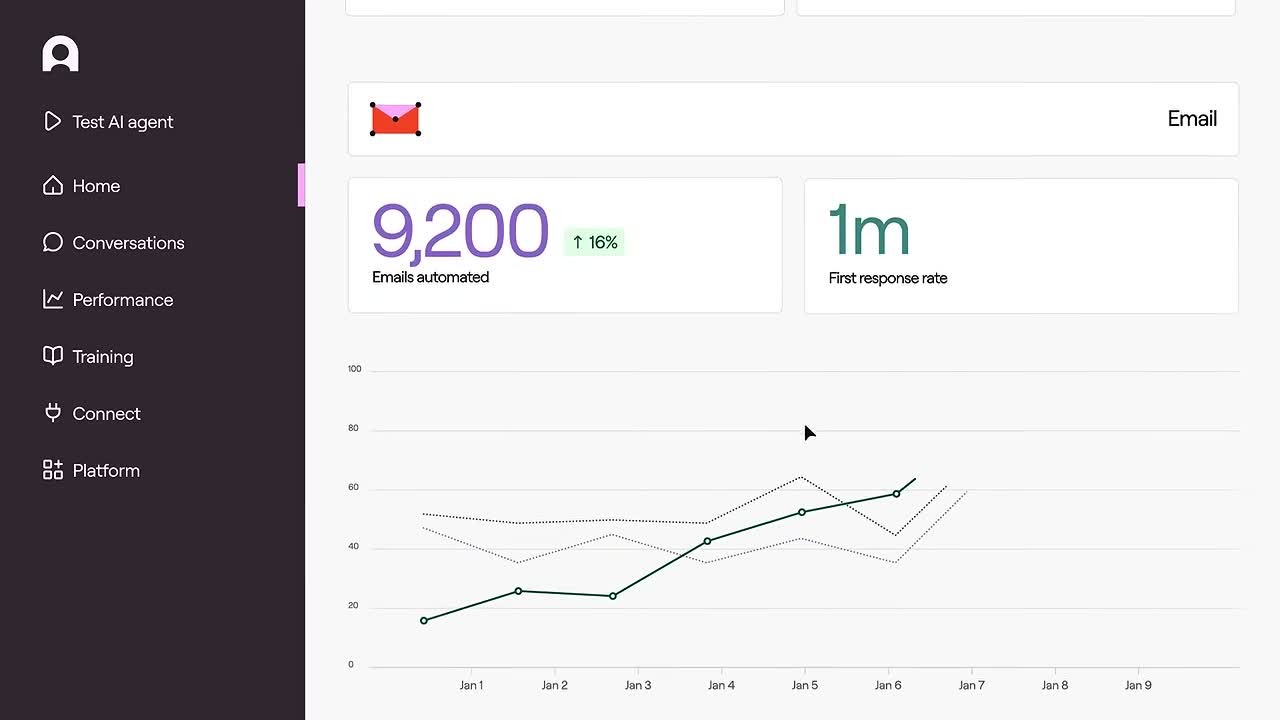Click the Platform grid icon
Viewport: 1280px width, 720px height.
pos(53,470)
